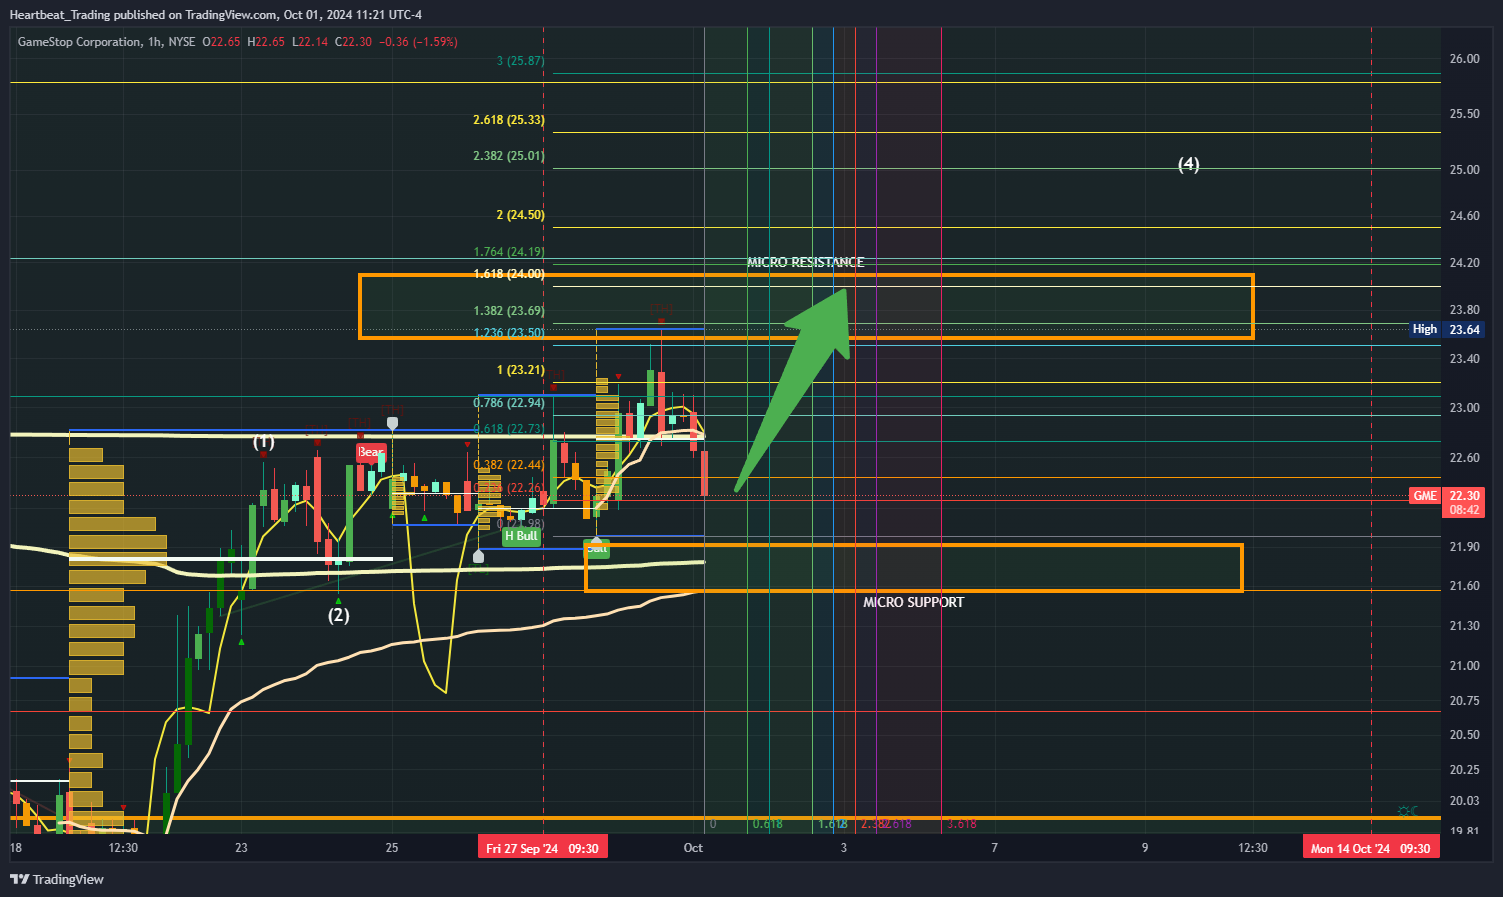Select the 1.764 (24.19) Fibonacci label

[x=509, y=252]
